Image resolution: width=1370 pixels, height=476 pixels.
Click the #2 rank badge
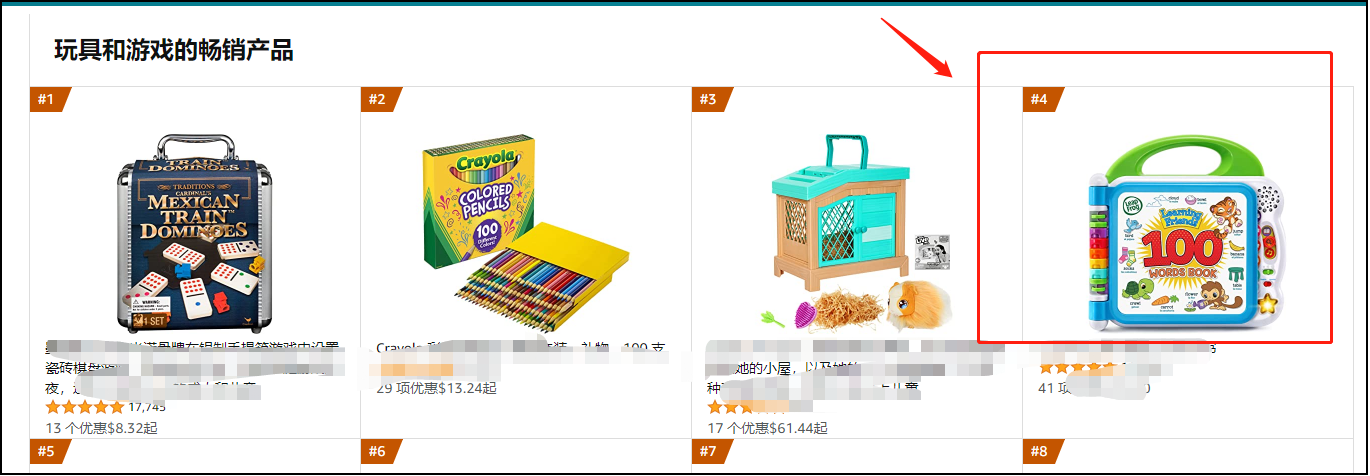(x=380, y=99)
